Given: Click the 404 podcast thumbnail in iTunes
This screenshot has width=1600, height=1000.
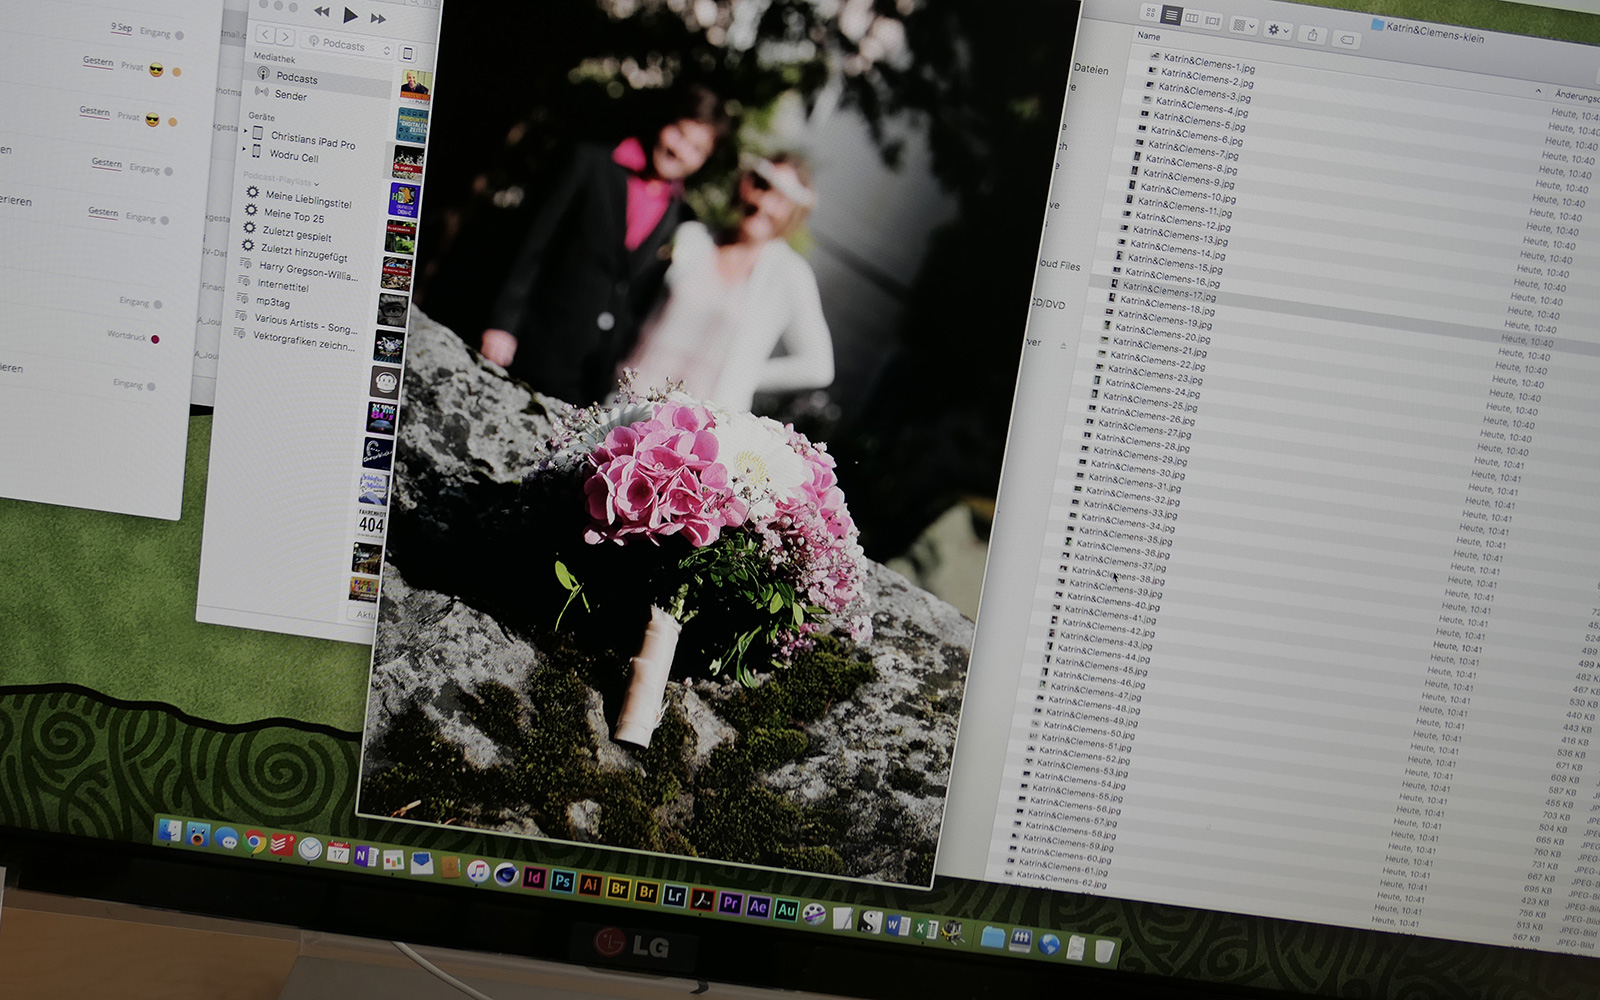Looking at the screenshot, I should pos(371,522).
